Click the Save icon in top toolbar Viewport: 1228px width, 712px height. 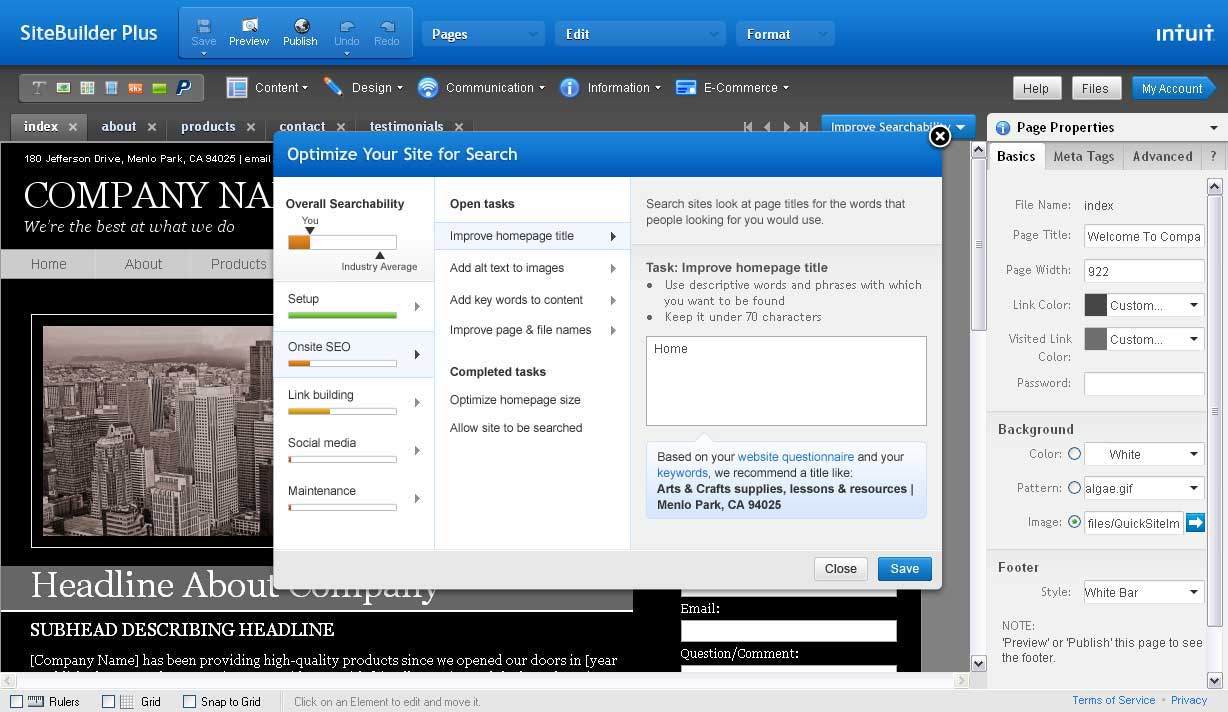[204, 33]
